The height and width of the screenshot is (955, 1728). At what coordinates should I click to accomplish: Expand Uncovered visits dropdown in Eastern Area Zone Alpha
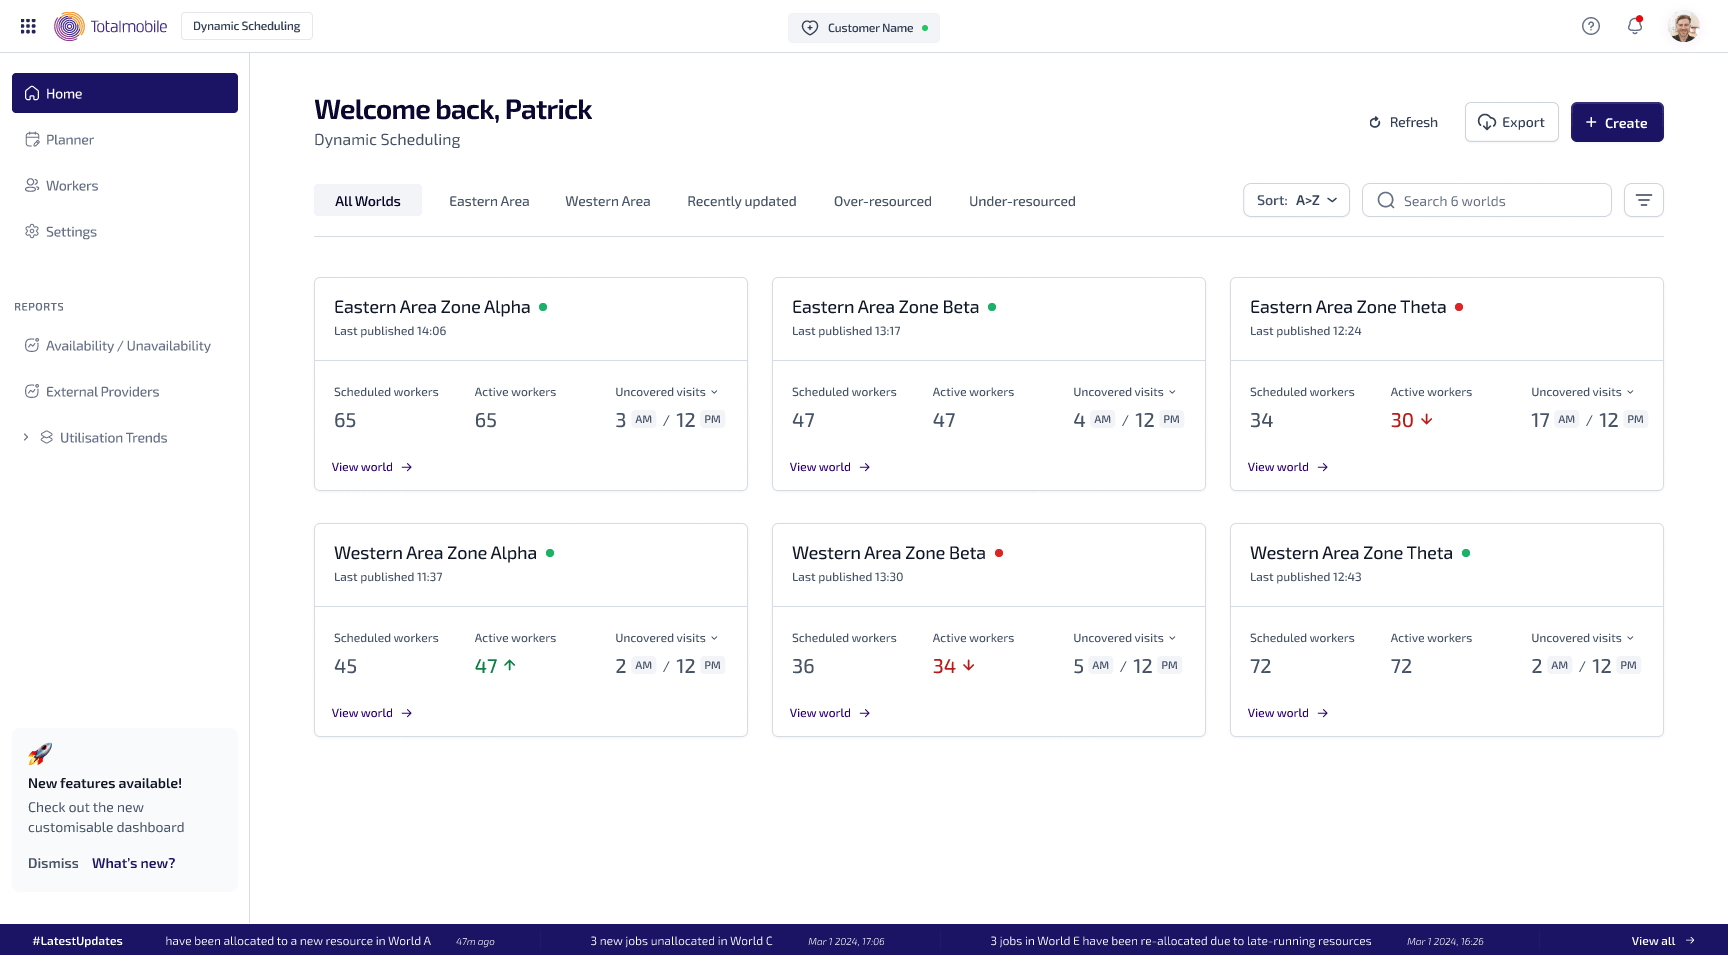[x=714, y=392]
